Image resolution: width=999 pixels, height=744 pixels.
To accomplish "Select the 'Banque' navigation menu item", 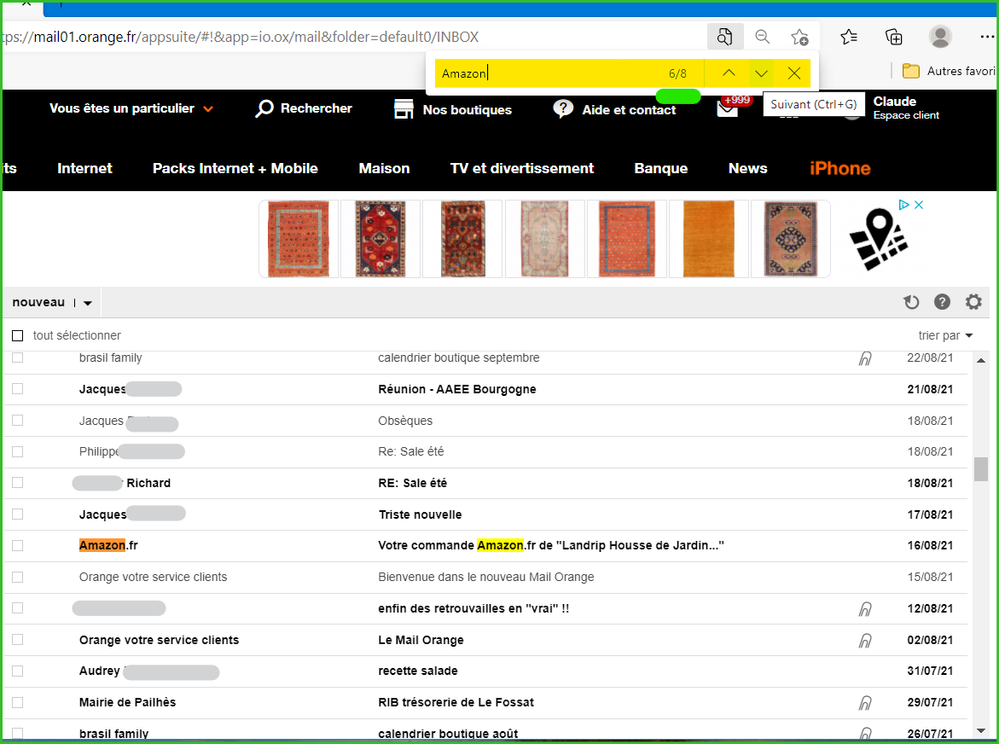I will (660, 168).
